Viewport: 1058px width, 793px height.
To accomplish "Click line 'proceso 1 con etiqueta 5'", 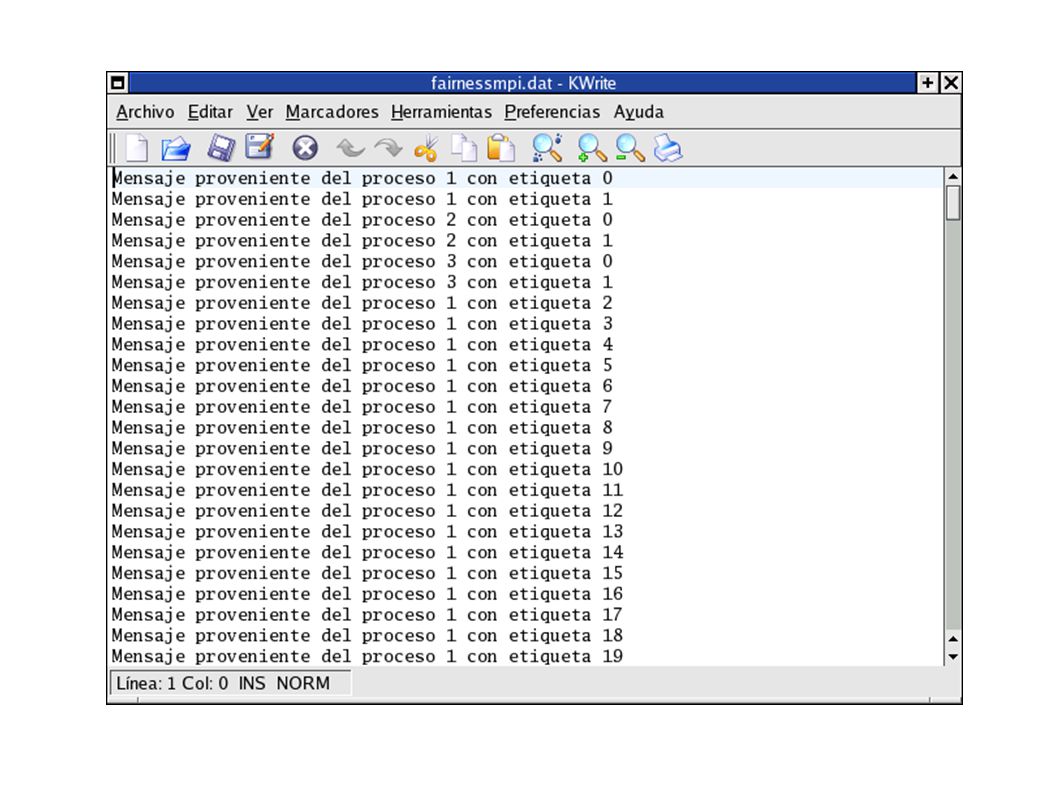I will [x=362, y=365].
